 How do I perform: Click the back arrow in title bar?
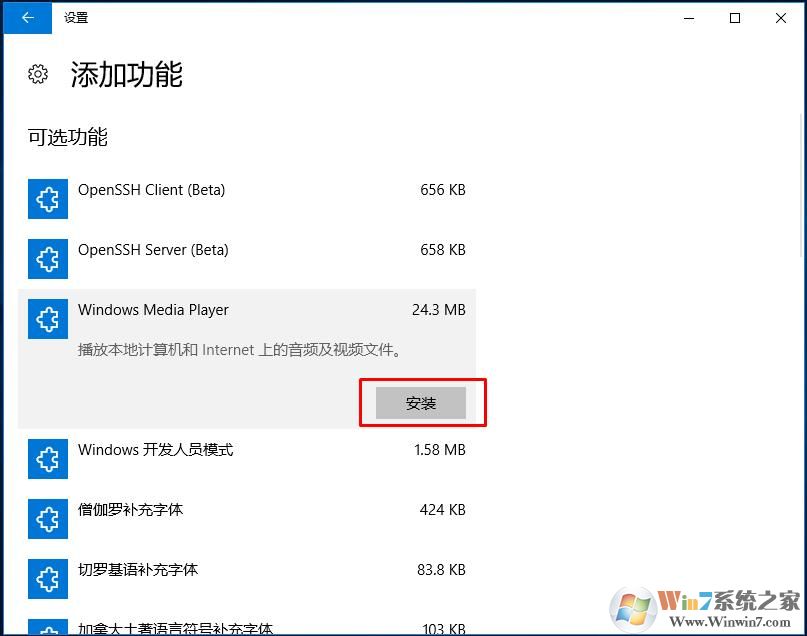click(x=27, y=18)
